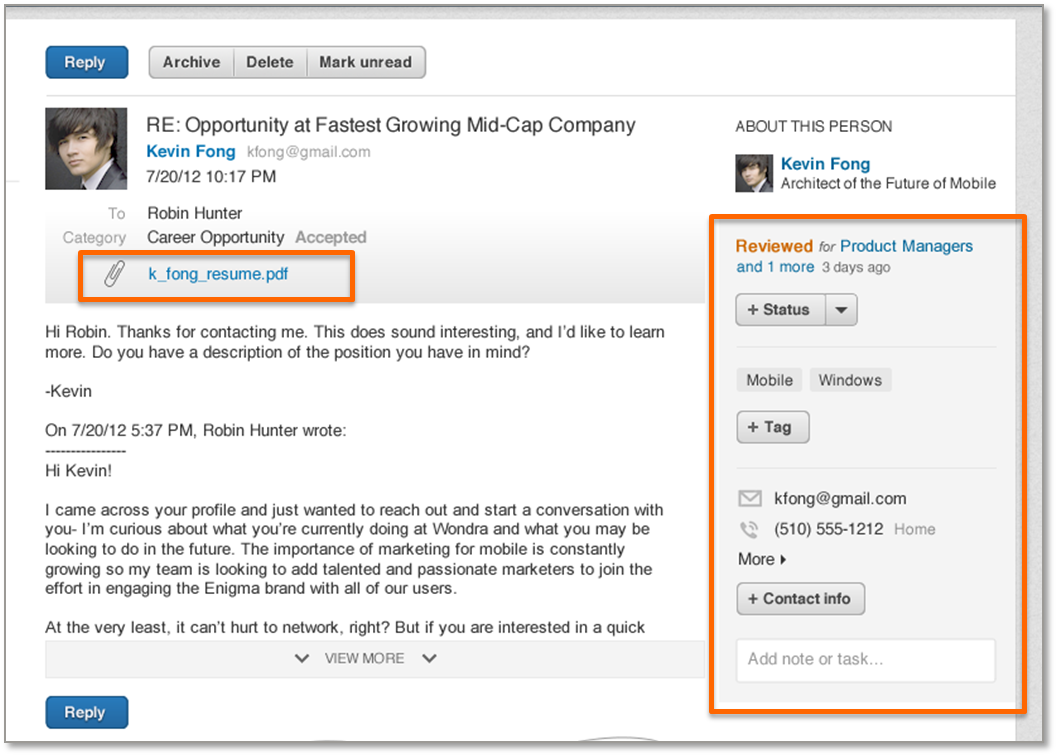Viewport: 1057px width, 756px height.
Task: Click the left chevron beside VIEW MORE
Action: pos(302,658)
